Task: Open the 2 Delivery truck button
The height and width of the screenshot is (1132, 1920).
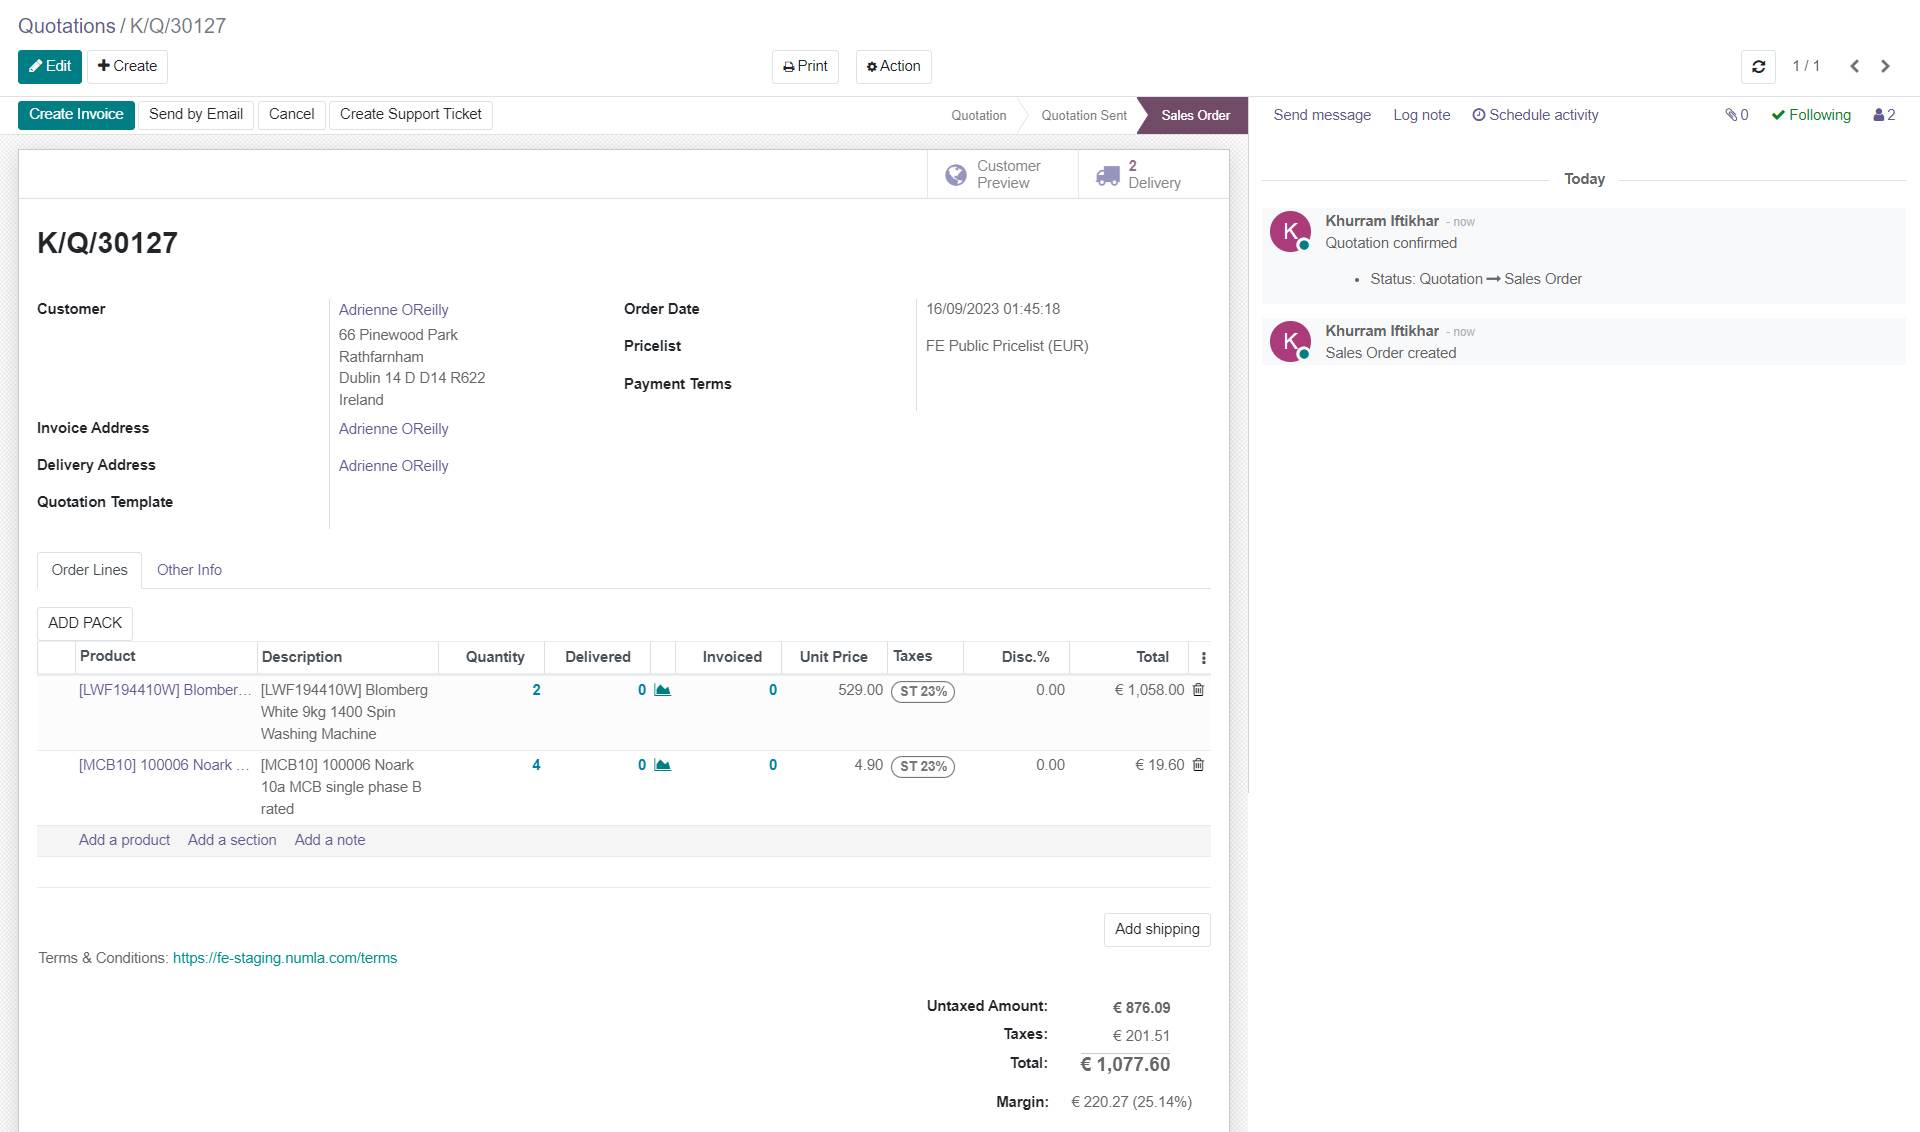Action: 1153,174
